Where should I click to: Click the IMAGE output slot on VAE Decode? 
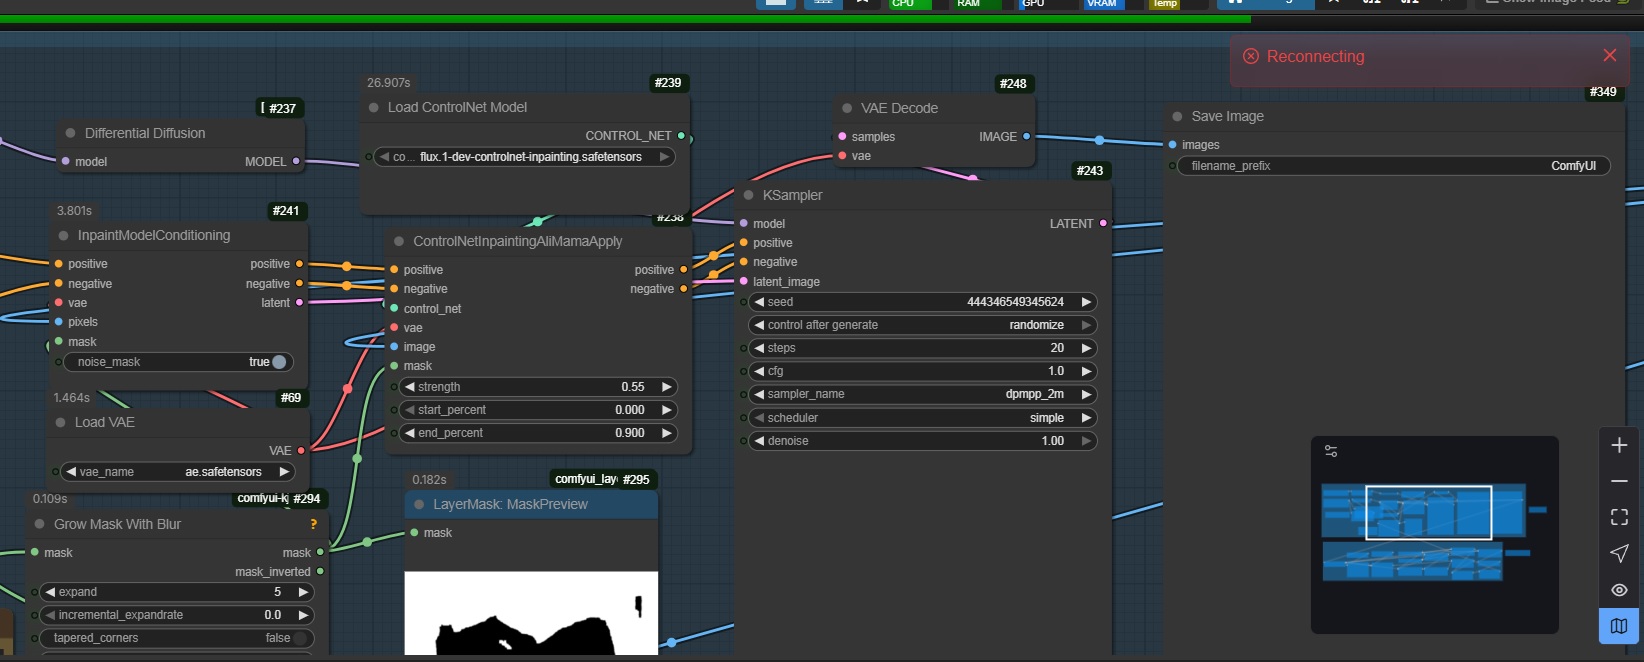[1026, 136]
